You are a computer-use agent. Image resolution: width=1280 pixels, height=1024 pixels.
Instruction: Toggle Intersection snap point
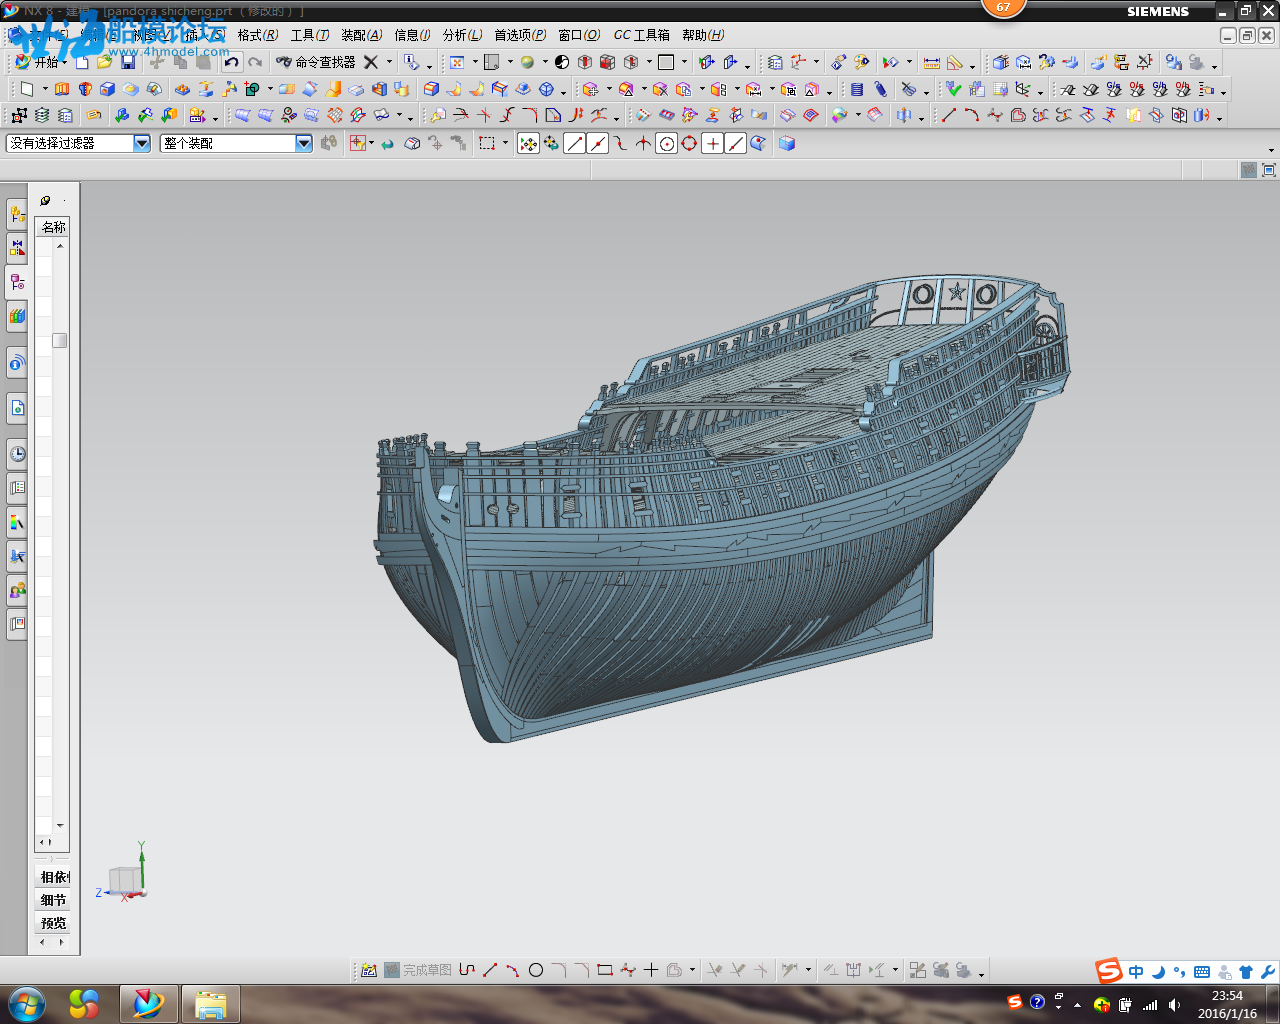[x=643, y=143]
